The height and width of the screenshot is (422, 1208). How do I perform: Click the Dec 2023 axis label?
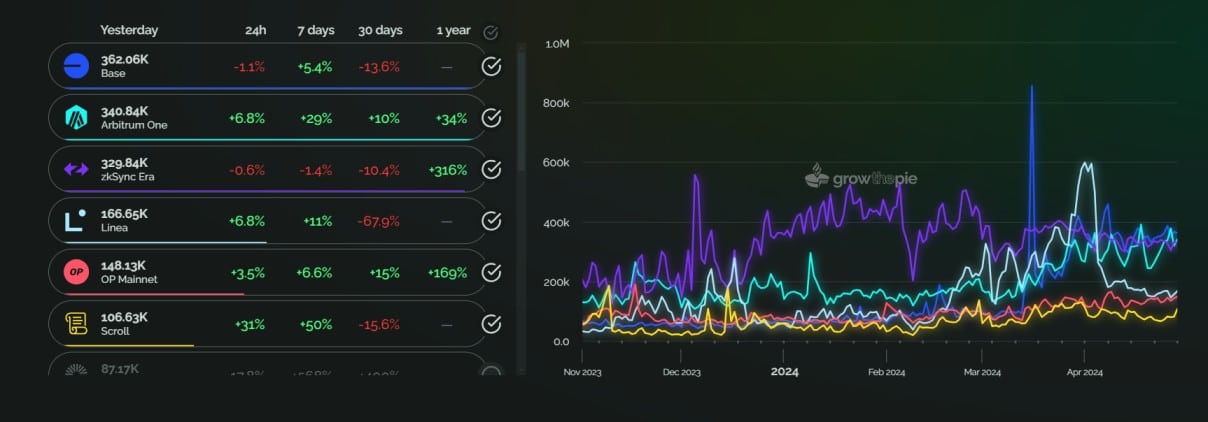(x=682, y=372)
